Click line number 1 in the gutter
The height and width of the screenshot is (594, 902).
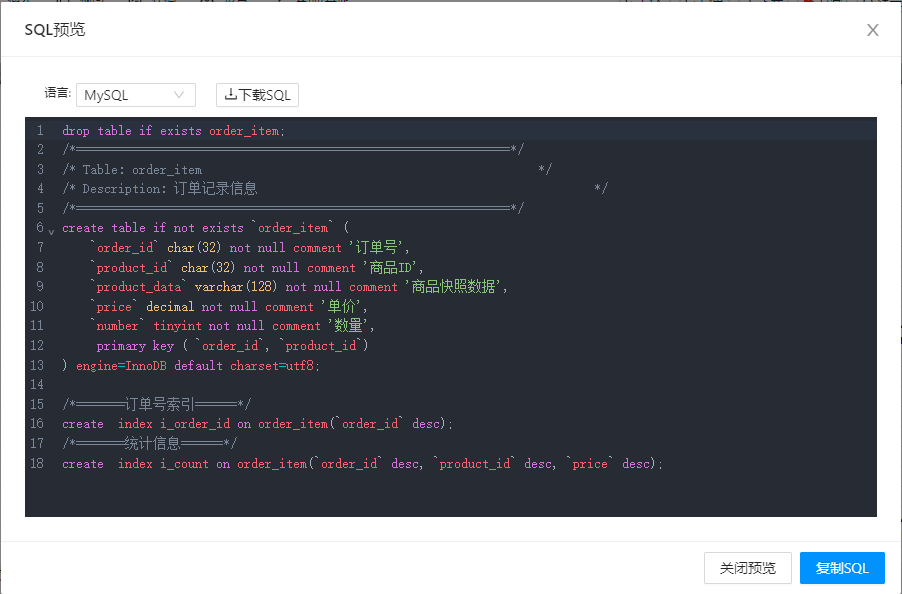(39, 131)
